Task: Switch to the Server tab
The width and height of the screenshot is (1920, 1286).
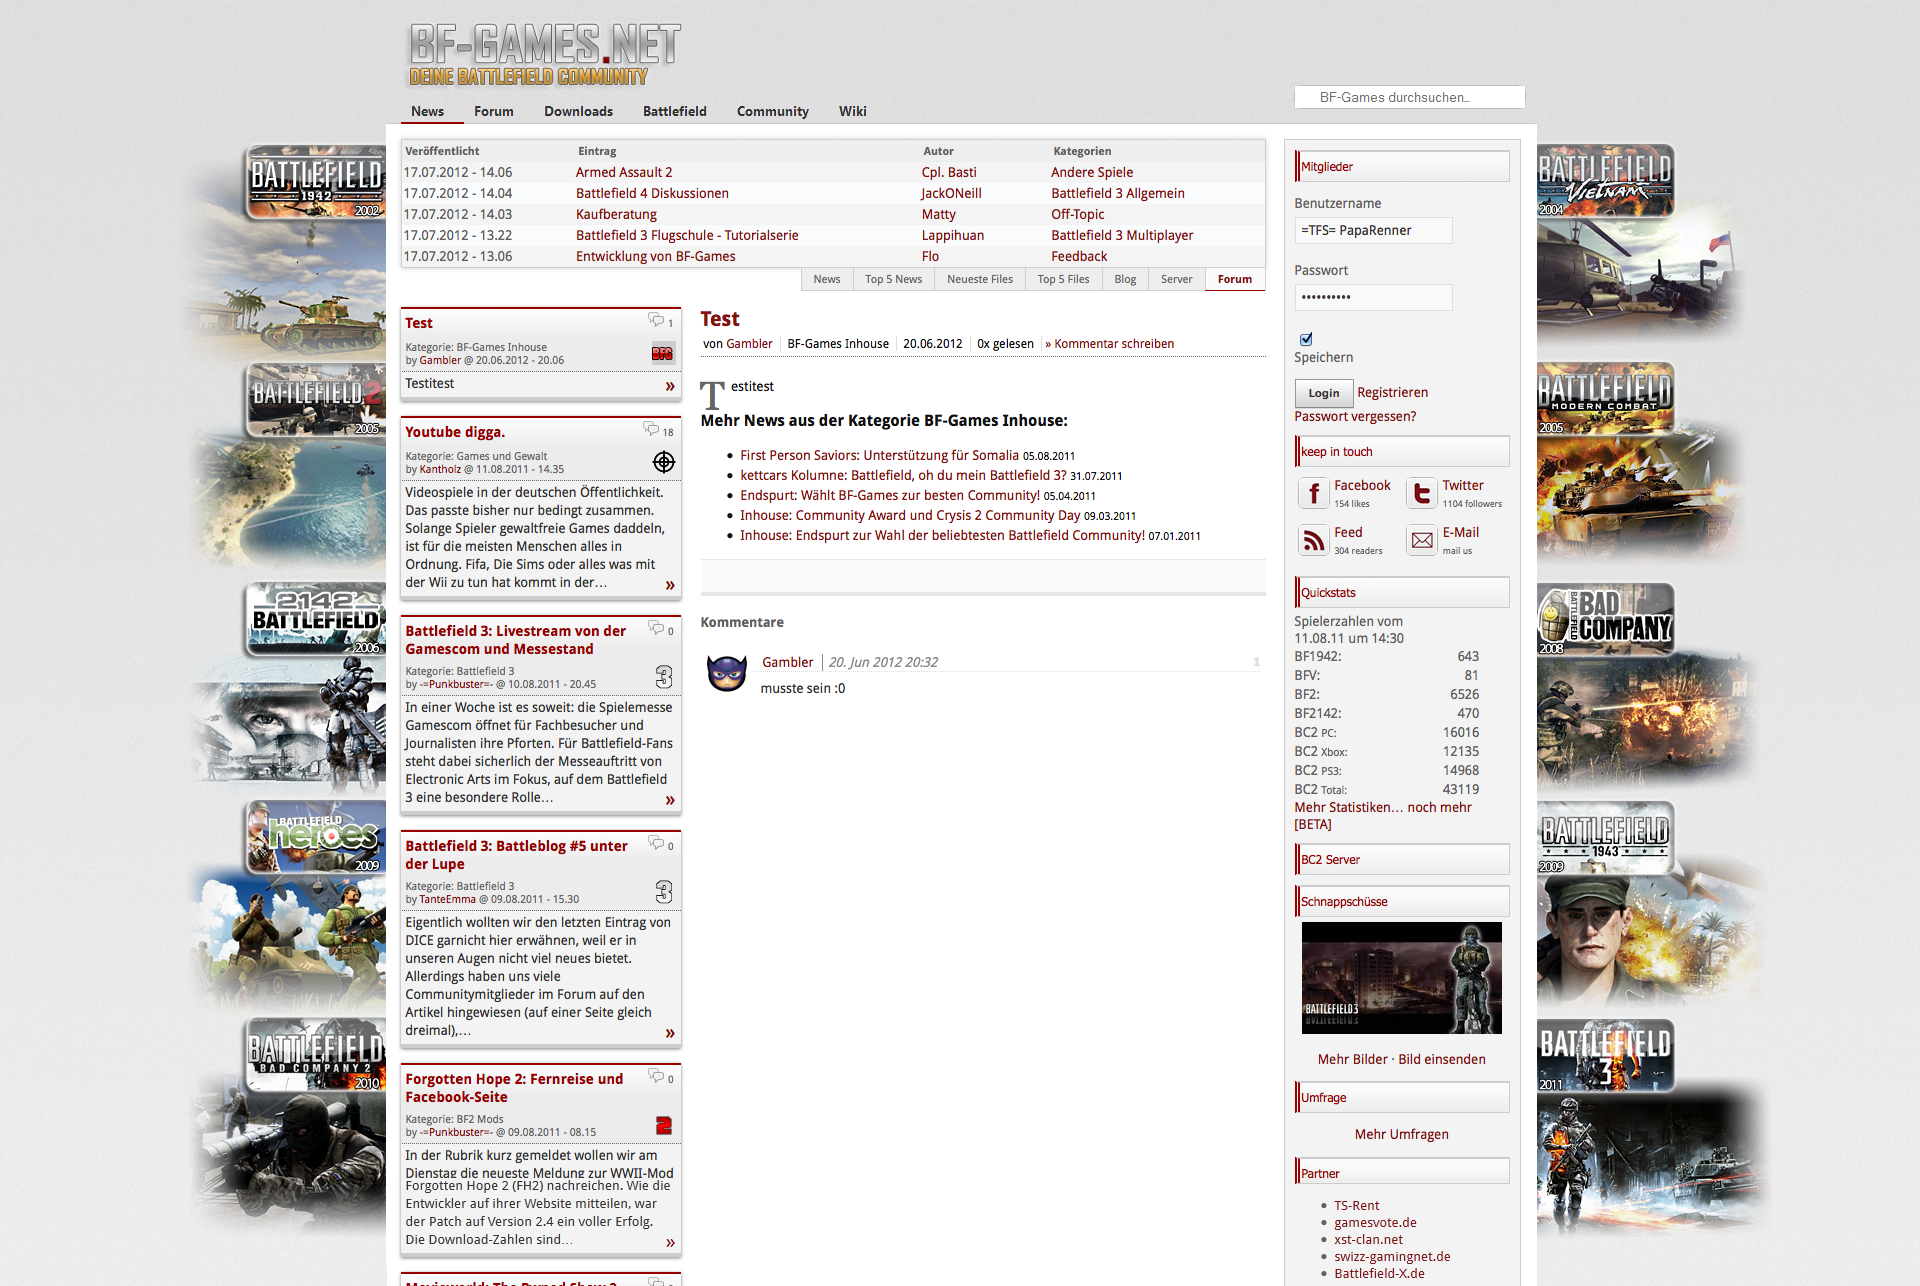Action: 1177,279
